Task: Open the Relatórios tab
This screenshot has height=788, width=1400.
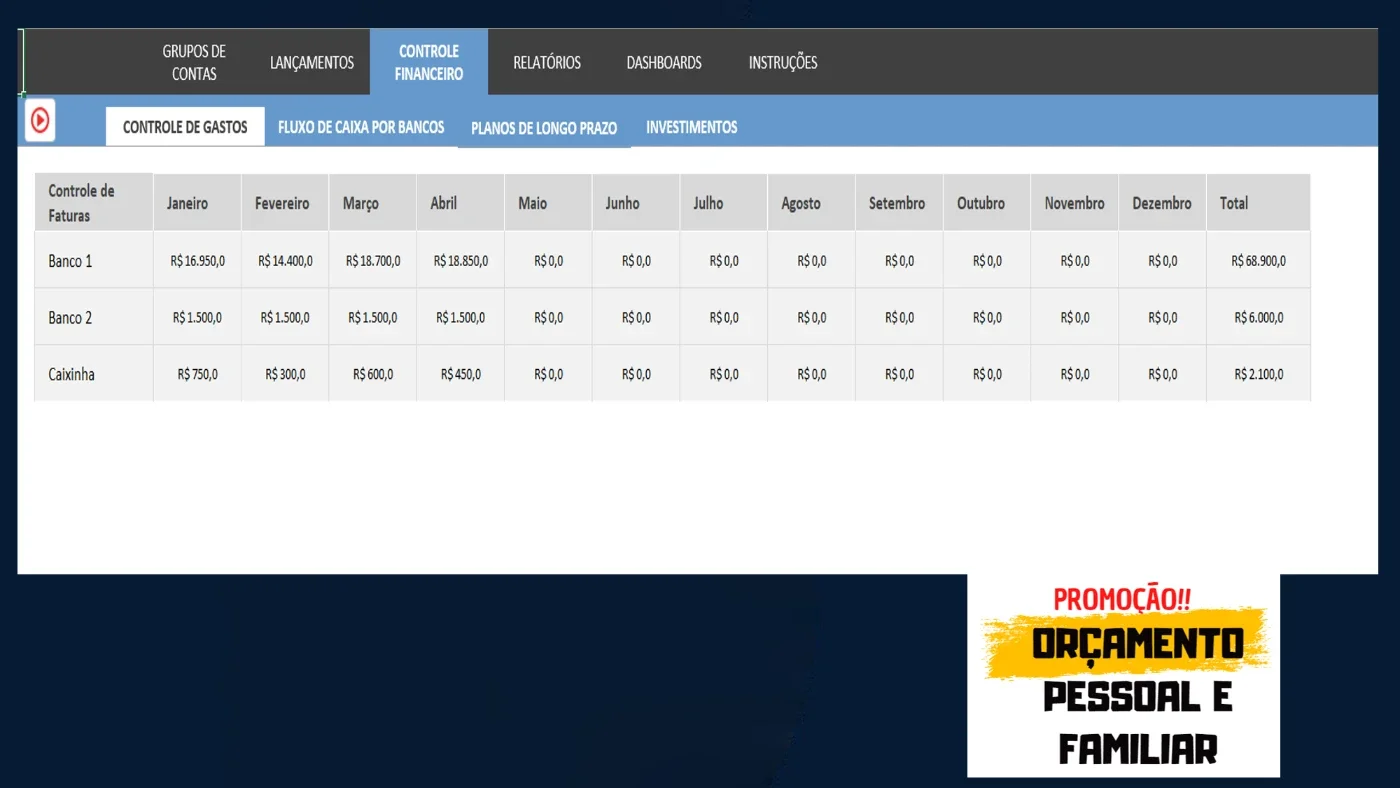Action: (547, 62)
